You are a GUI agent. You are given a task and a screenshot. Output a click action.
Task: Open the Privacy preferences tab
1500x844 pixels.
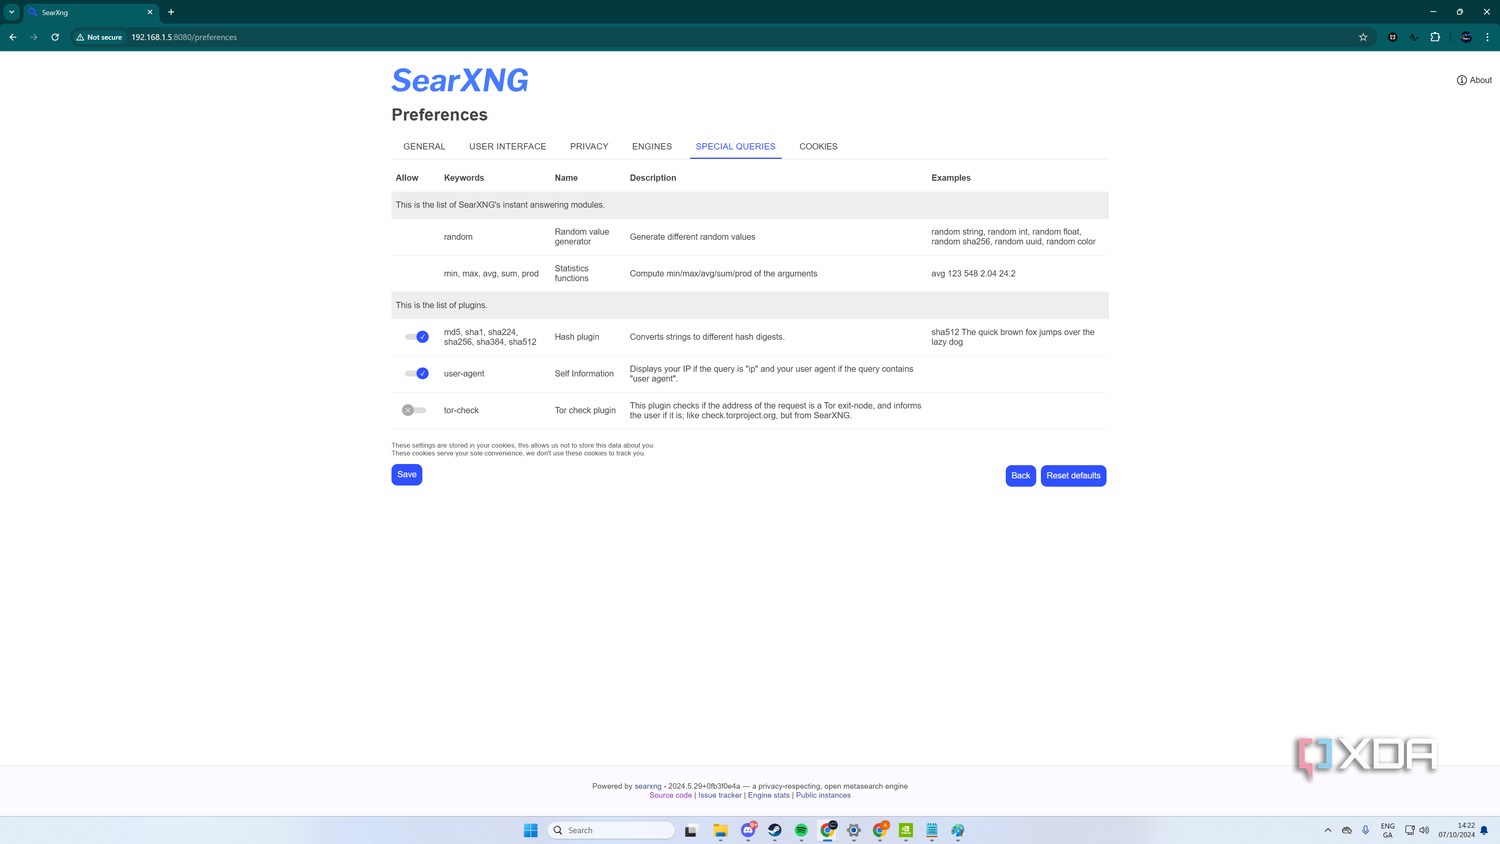coord(589,146)
